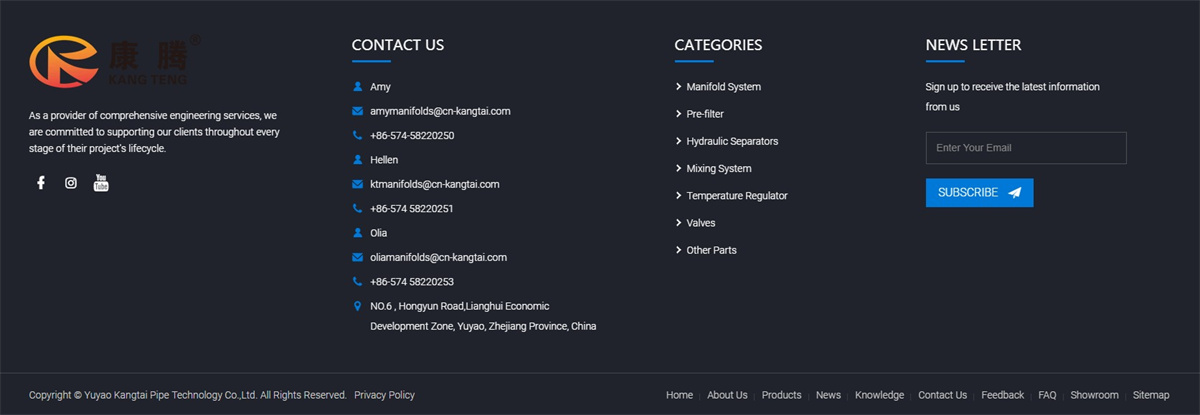Click the chevron beside Manifold System
This screenshot has width=1200, height=415.
pos(678,87)
